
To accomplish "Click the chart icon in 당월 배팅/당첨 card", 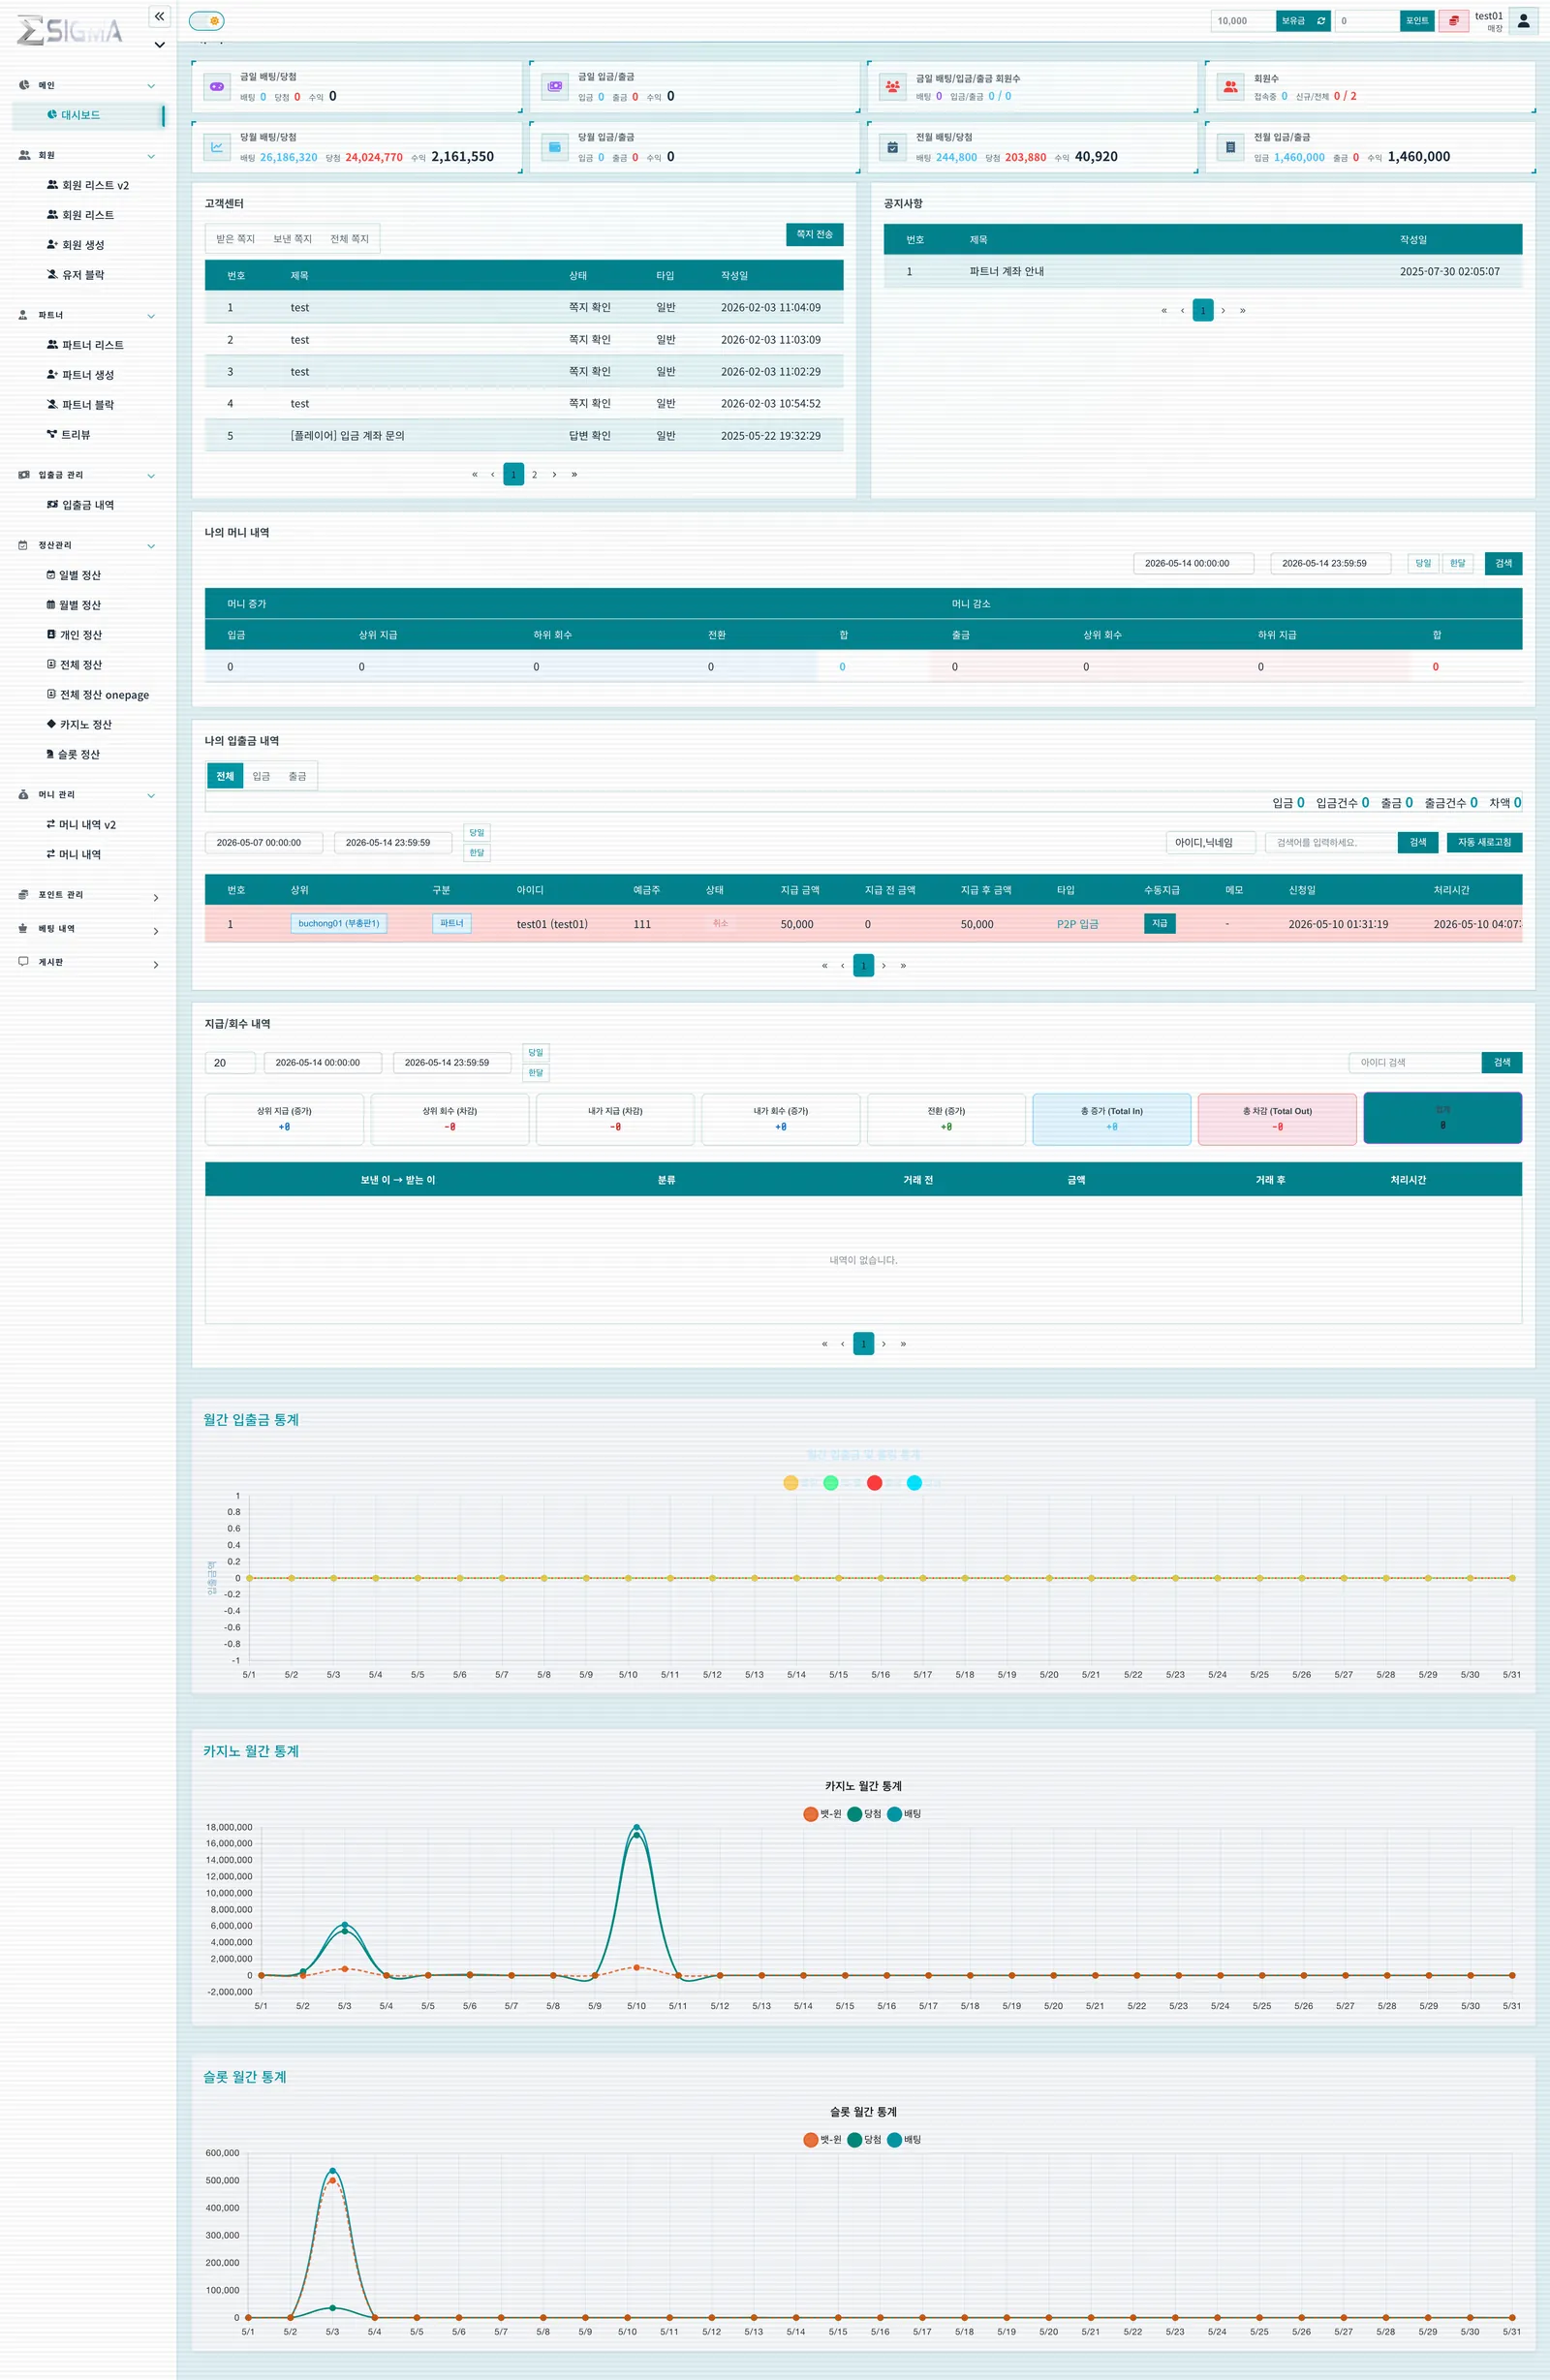I will coord(217,147).
